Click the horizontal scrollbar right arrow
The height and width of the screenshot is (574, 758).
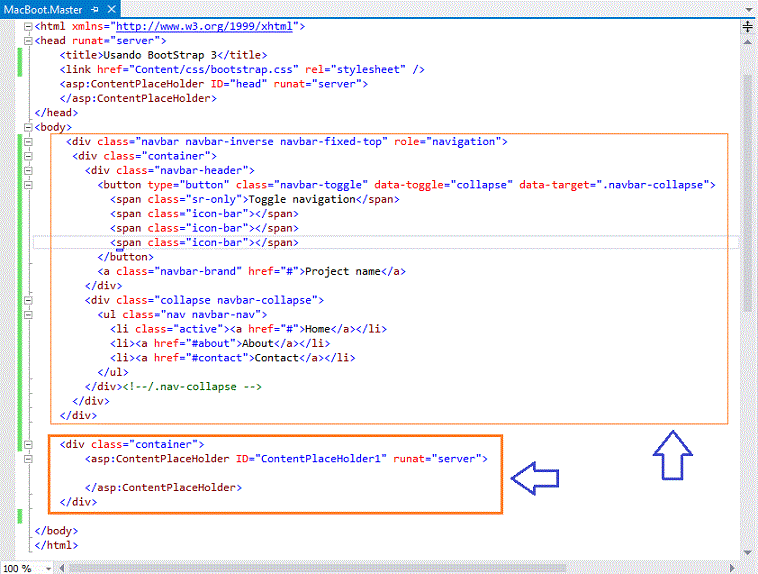coord(732,568)
